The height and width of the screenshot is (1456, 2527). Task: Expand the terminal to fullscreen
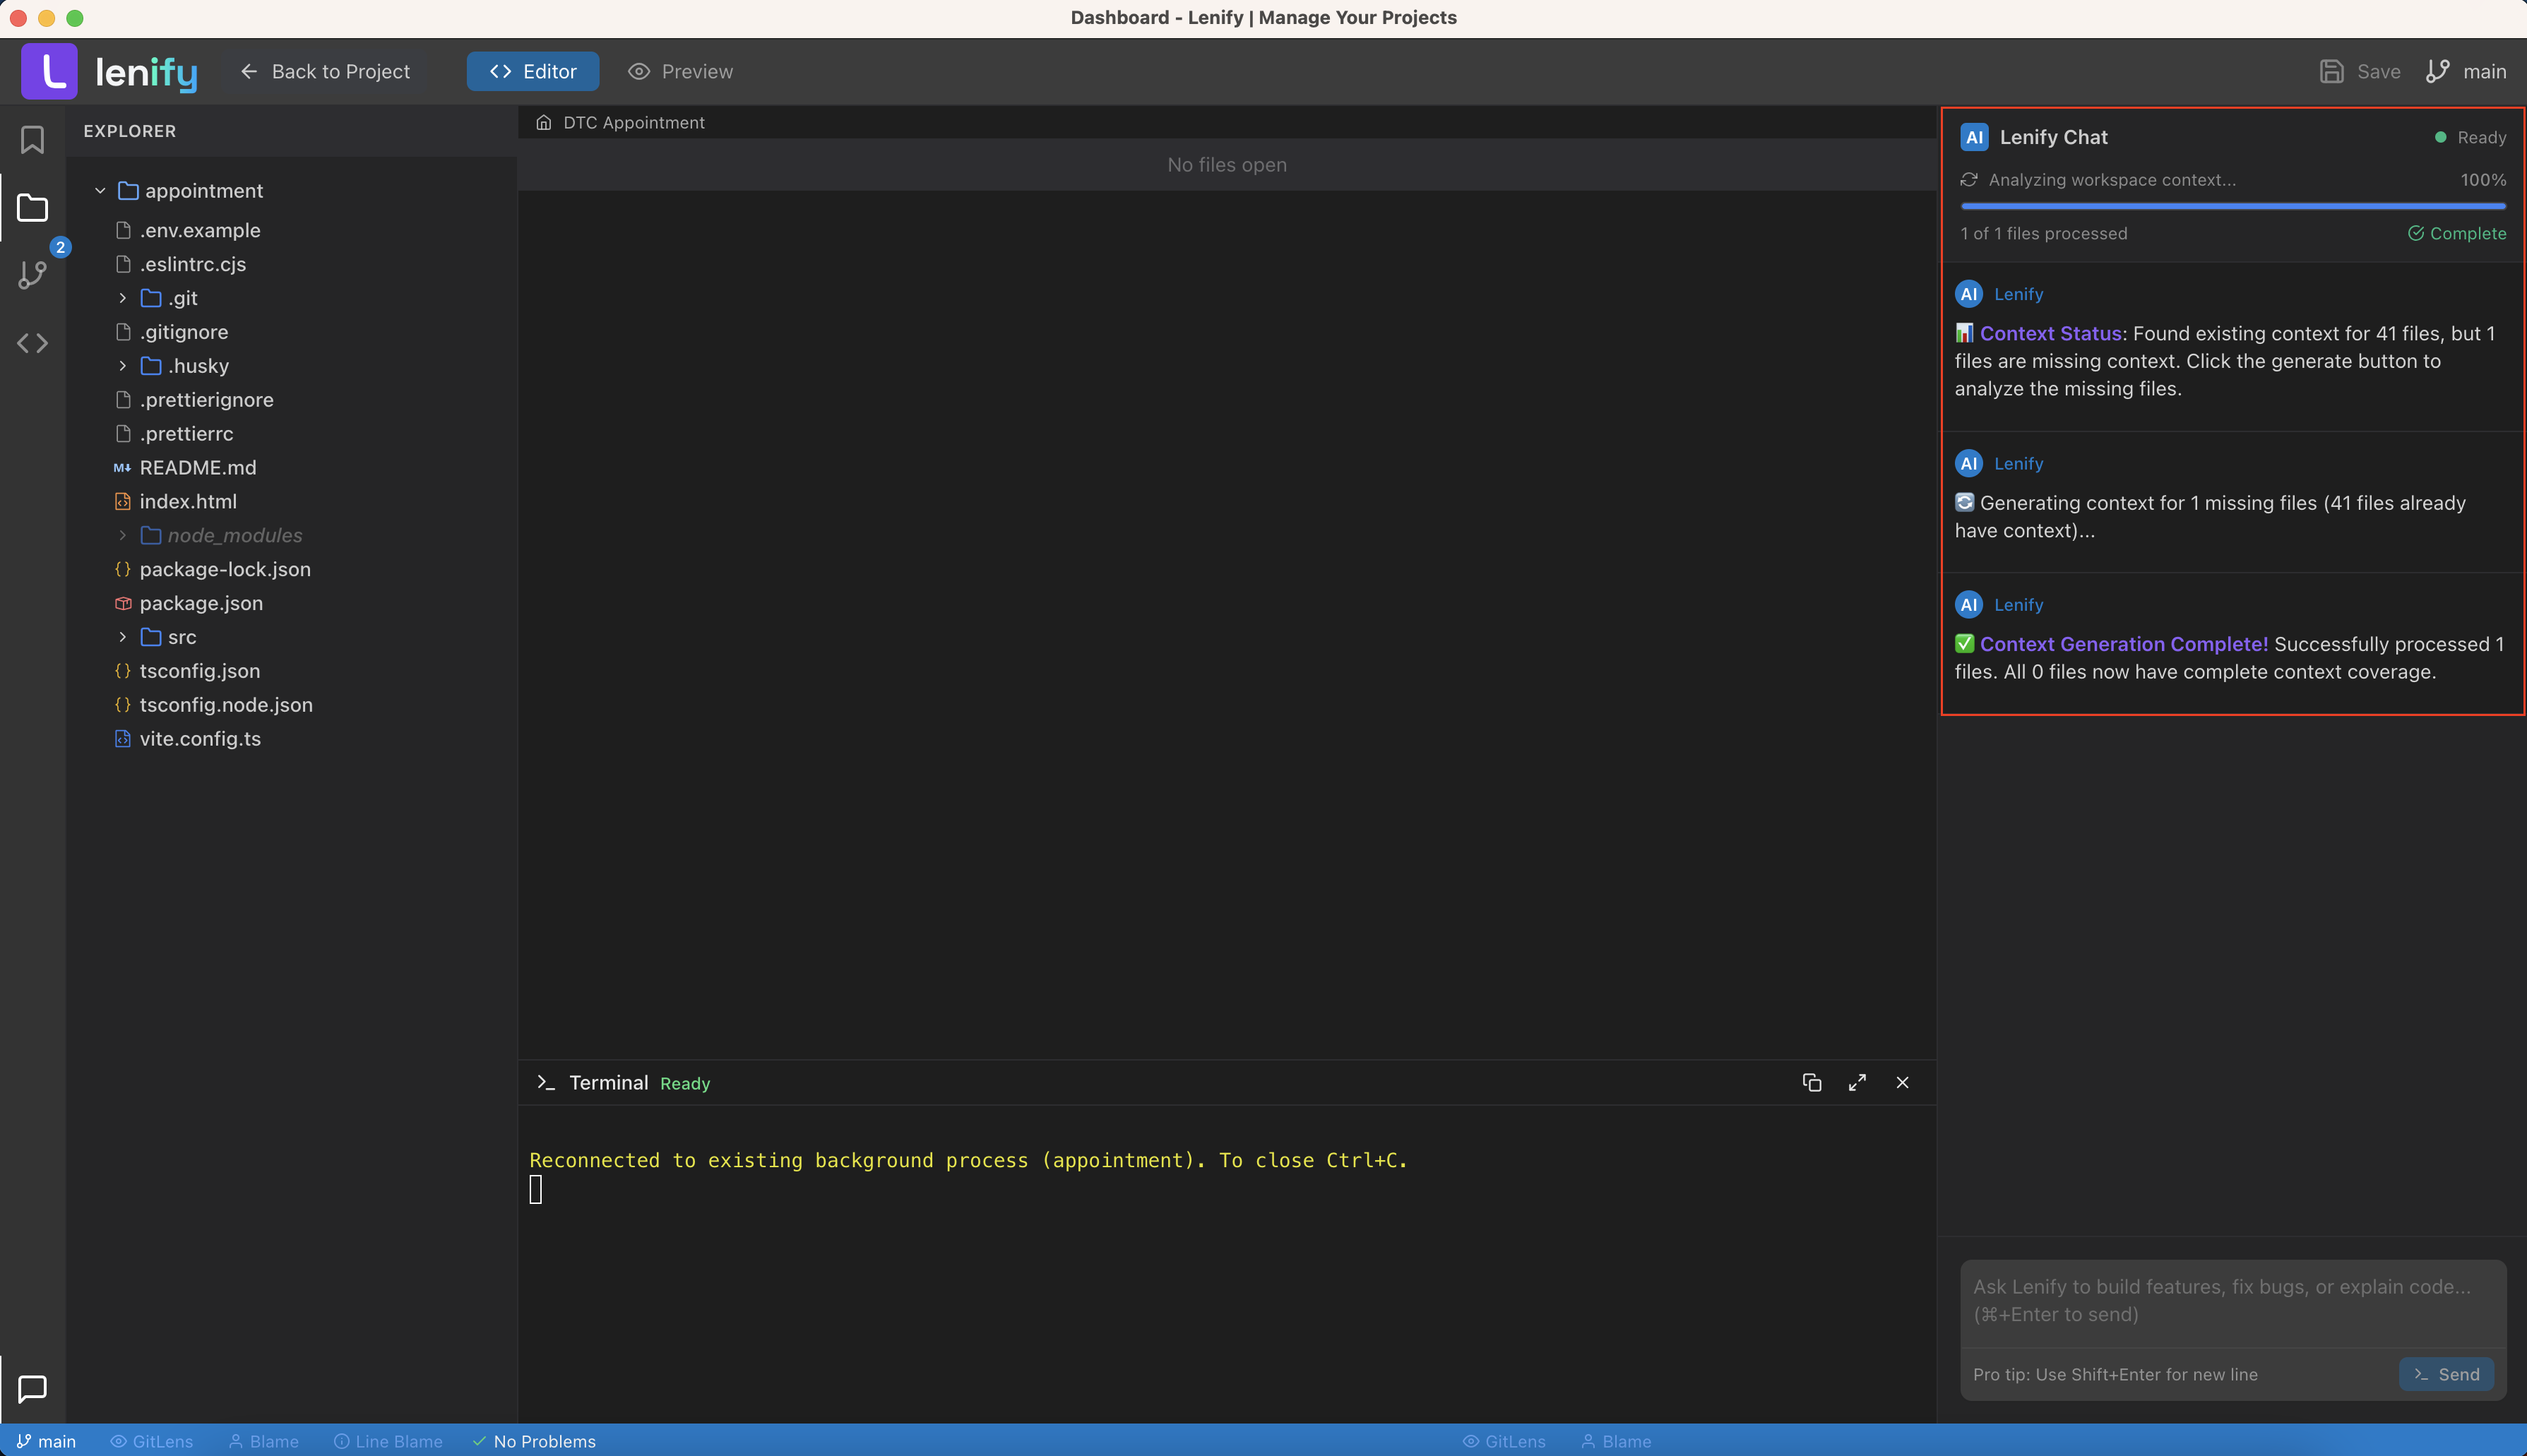(x=1857, y=1082)
